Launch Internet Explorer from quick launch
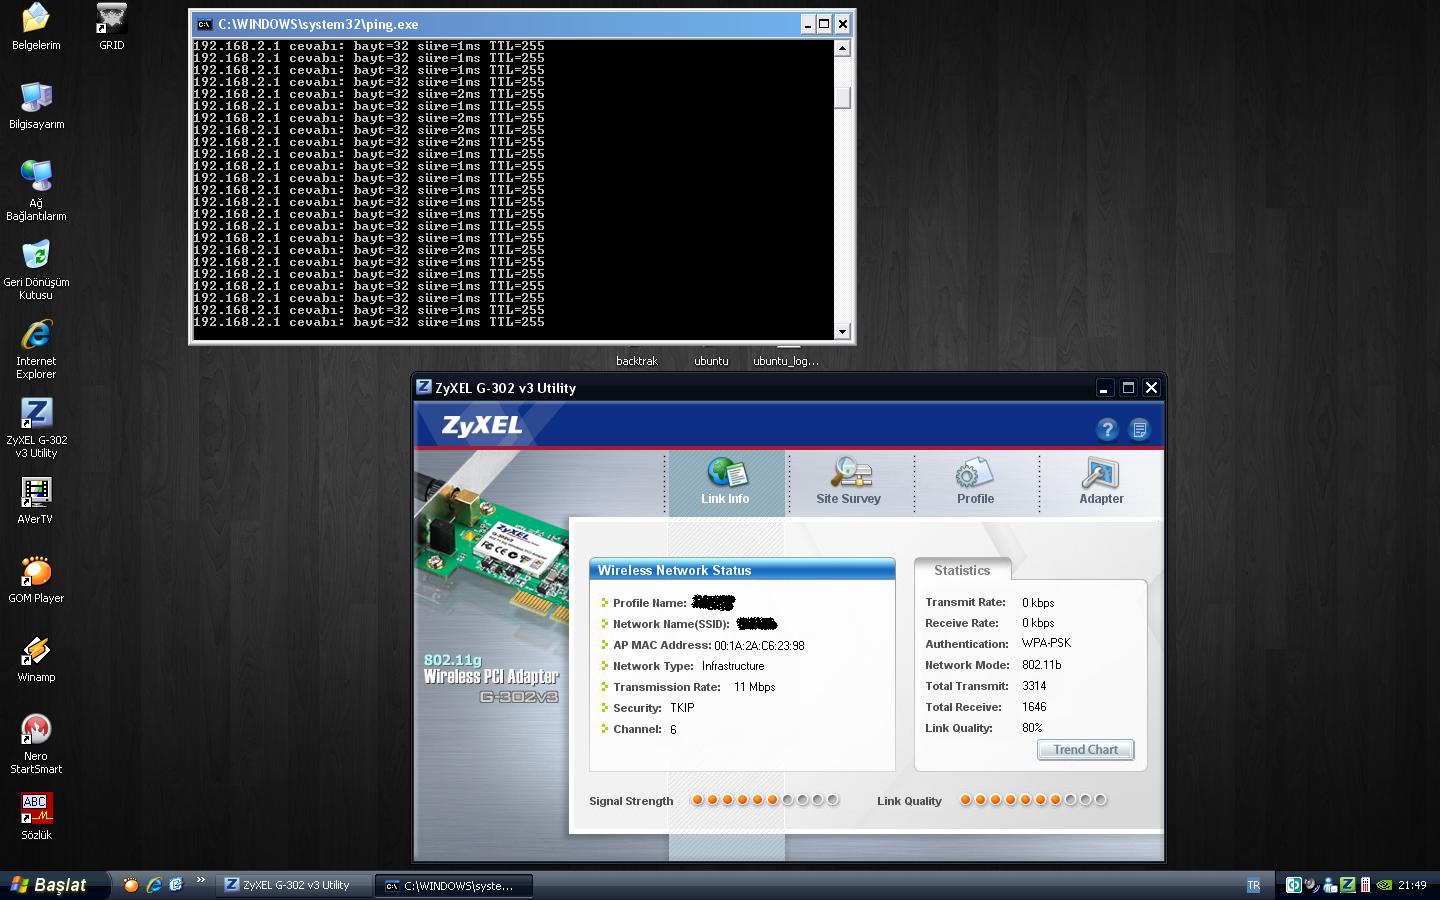This screenshot has width=1440, height=900. click(x=154, y=885)
